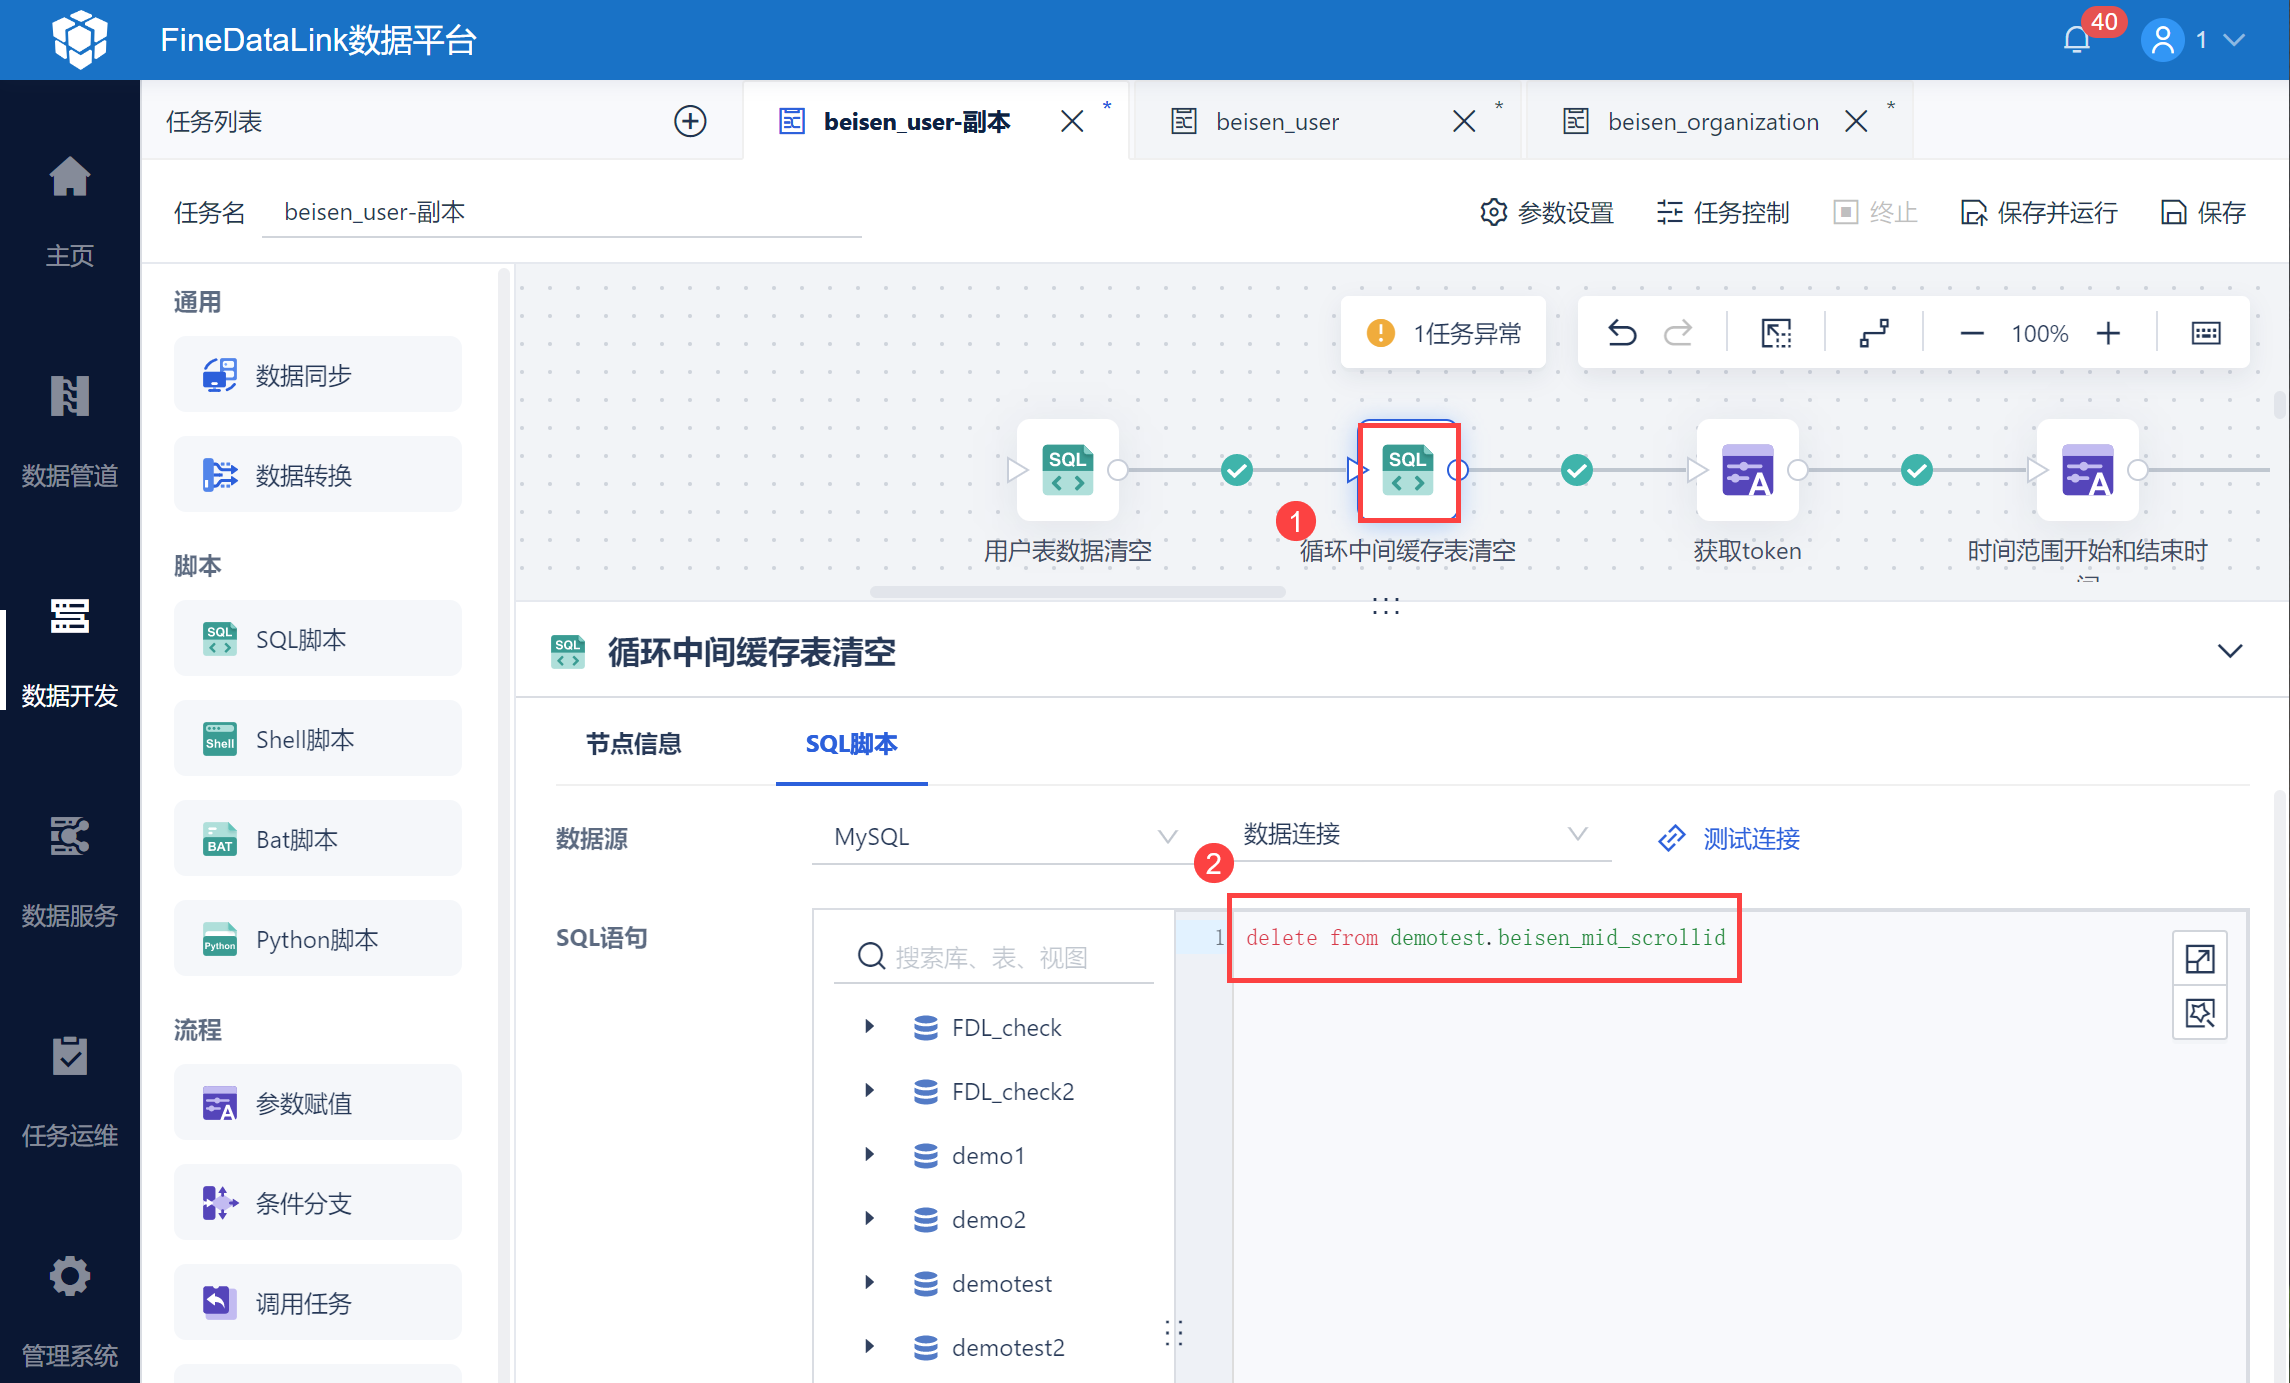Expand SQL editor to fullscreen icon
This screenshot has width=2290, height=1383.
pyautogui.click(x=2199, y=959)
